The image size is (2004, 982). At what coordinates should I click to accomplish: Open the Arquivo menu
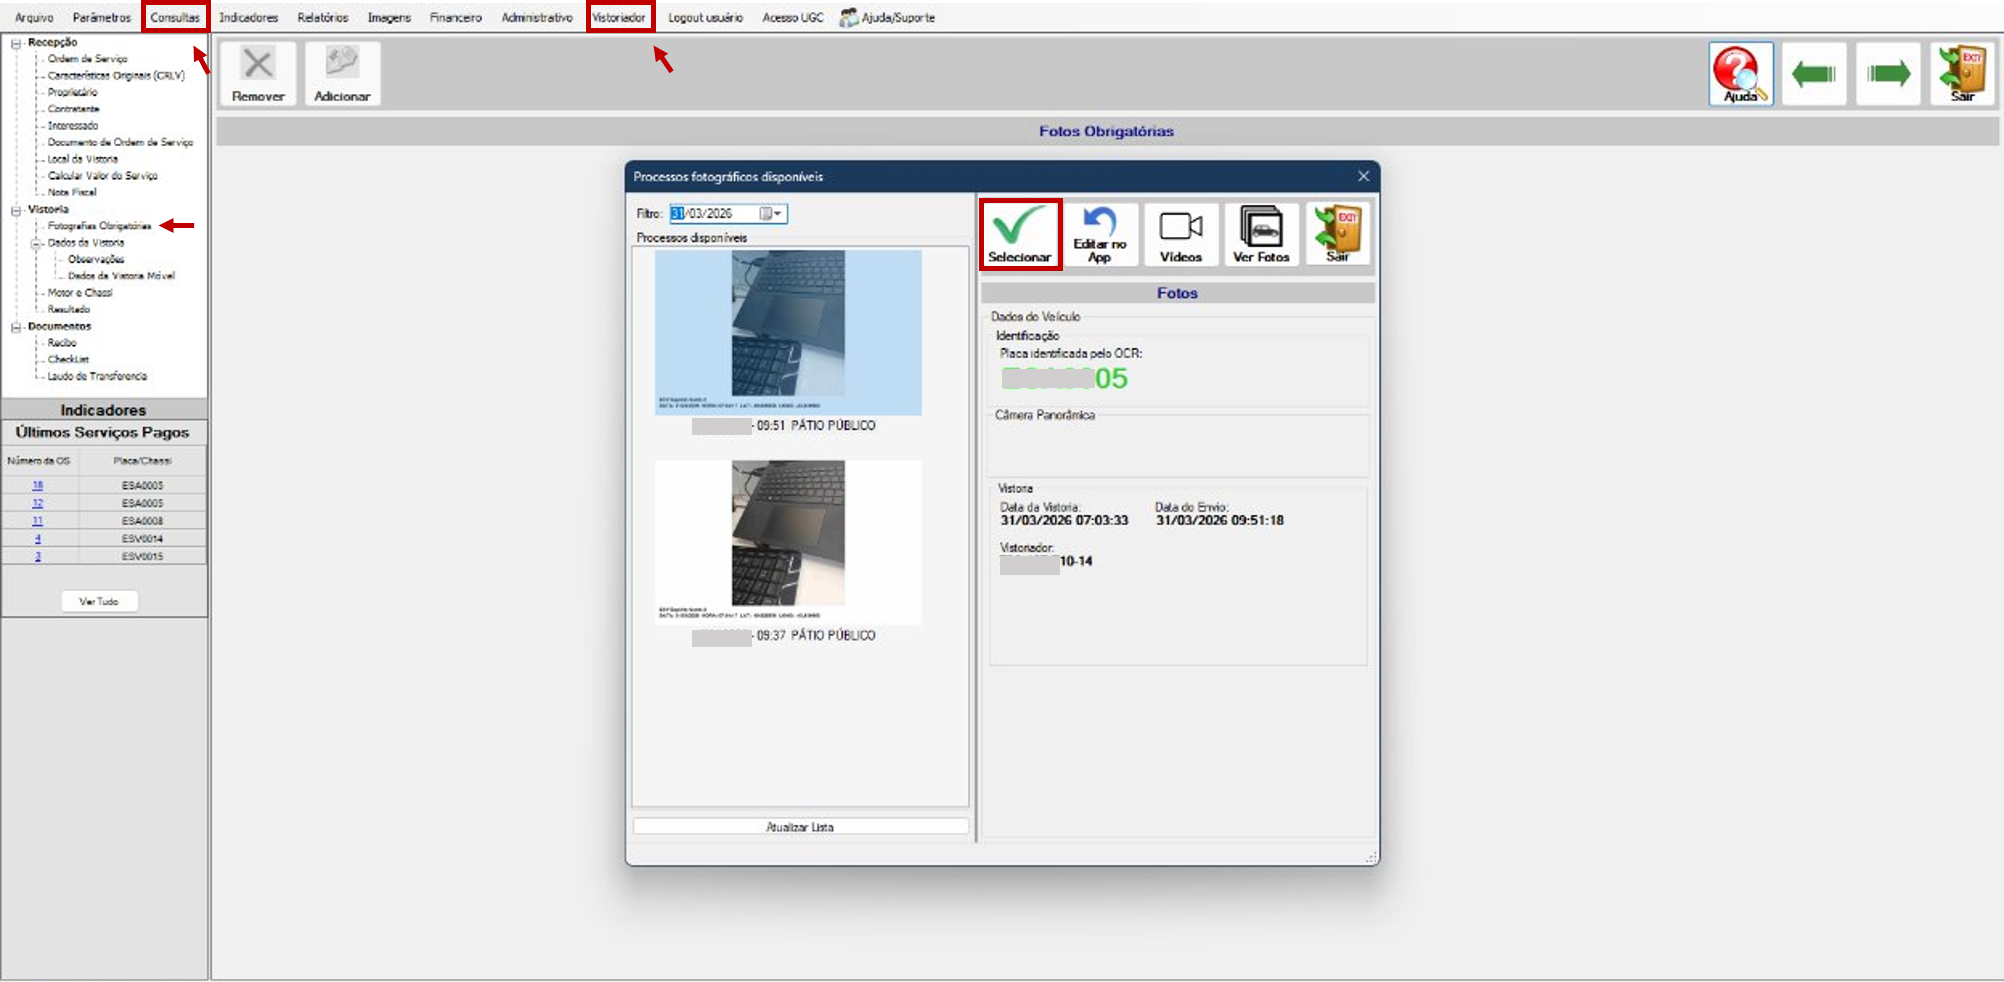coord(34,17)
